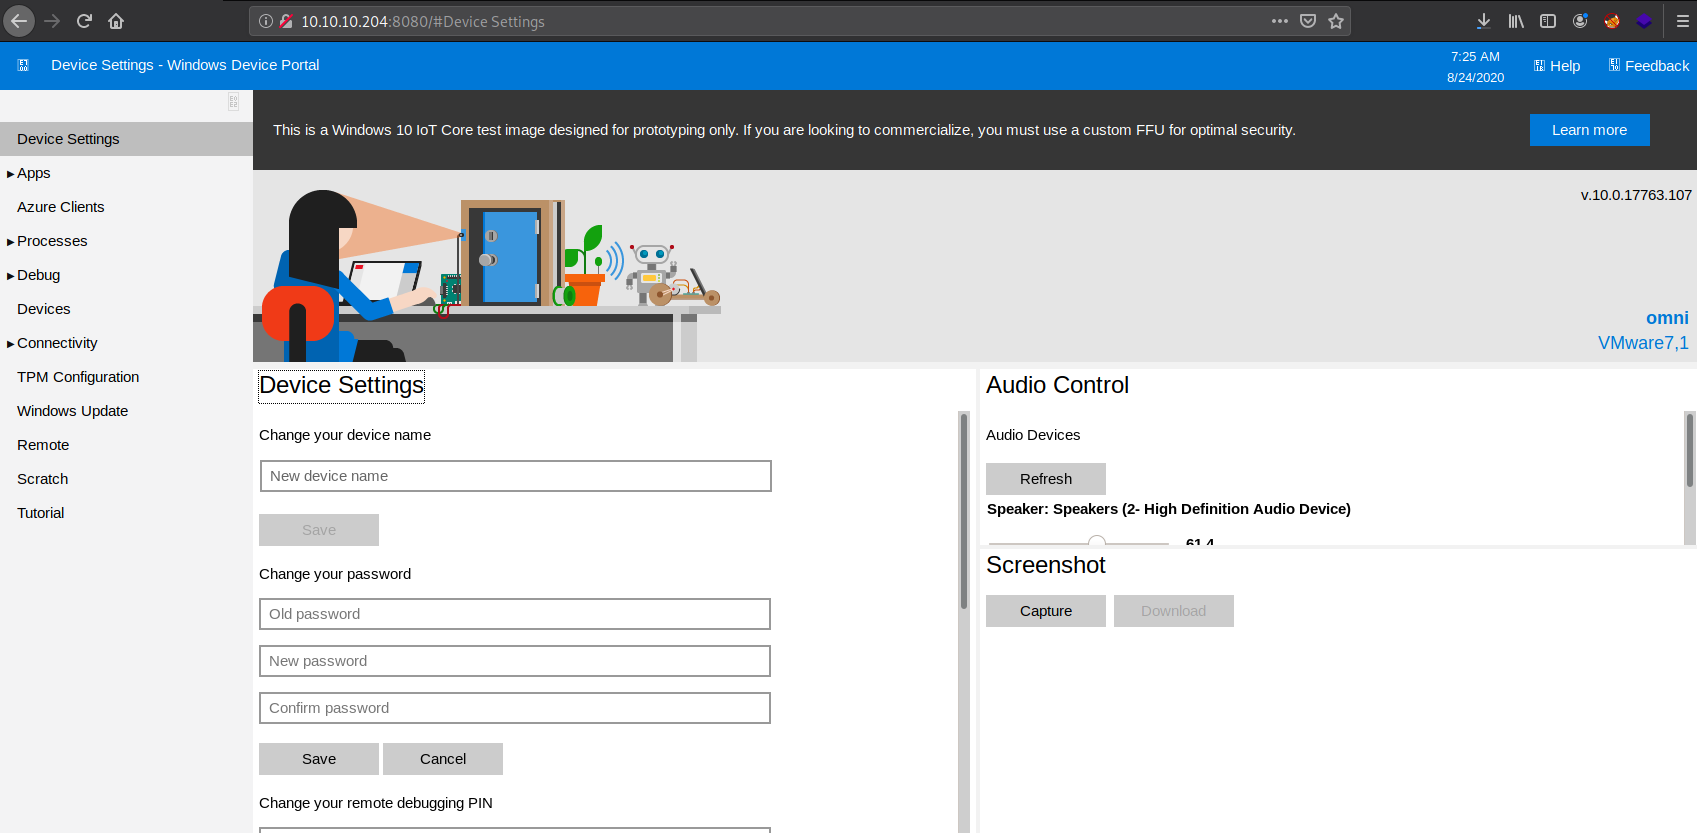Open the browser home page icon
Viewport: 1697px width, 833px height.
116,21
